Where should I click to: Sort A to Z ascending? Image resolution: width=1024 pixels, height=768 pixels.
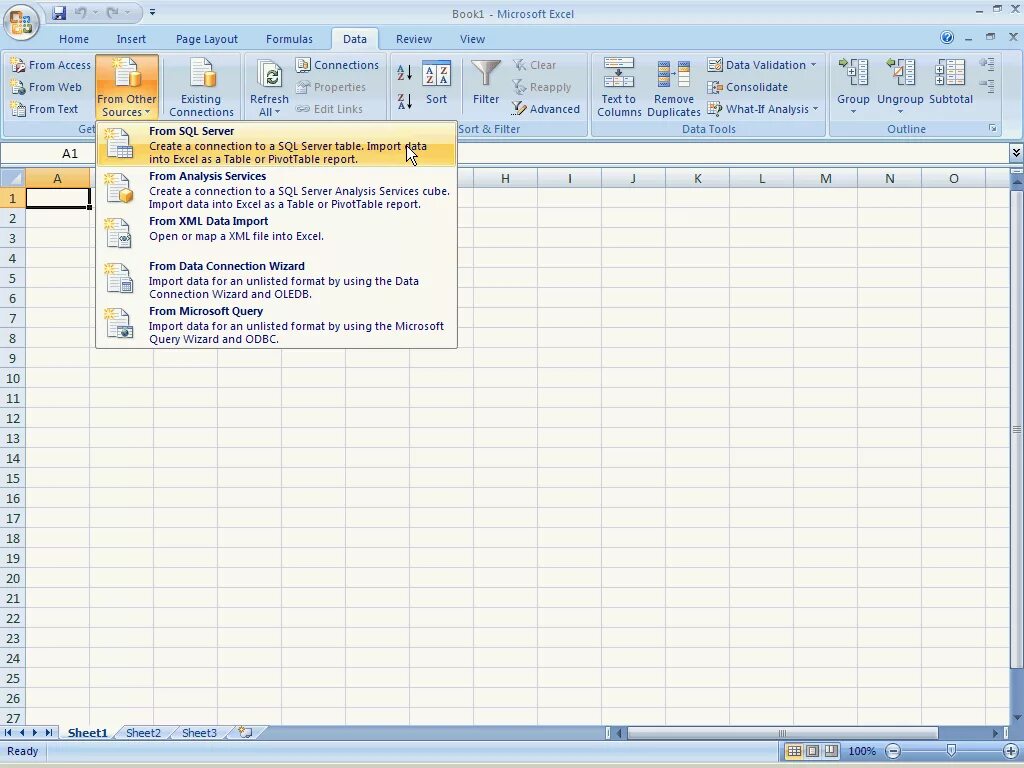404,72
